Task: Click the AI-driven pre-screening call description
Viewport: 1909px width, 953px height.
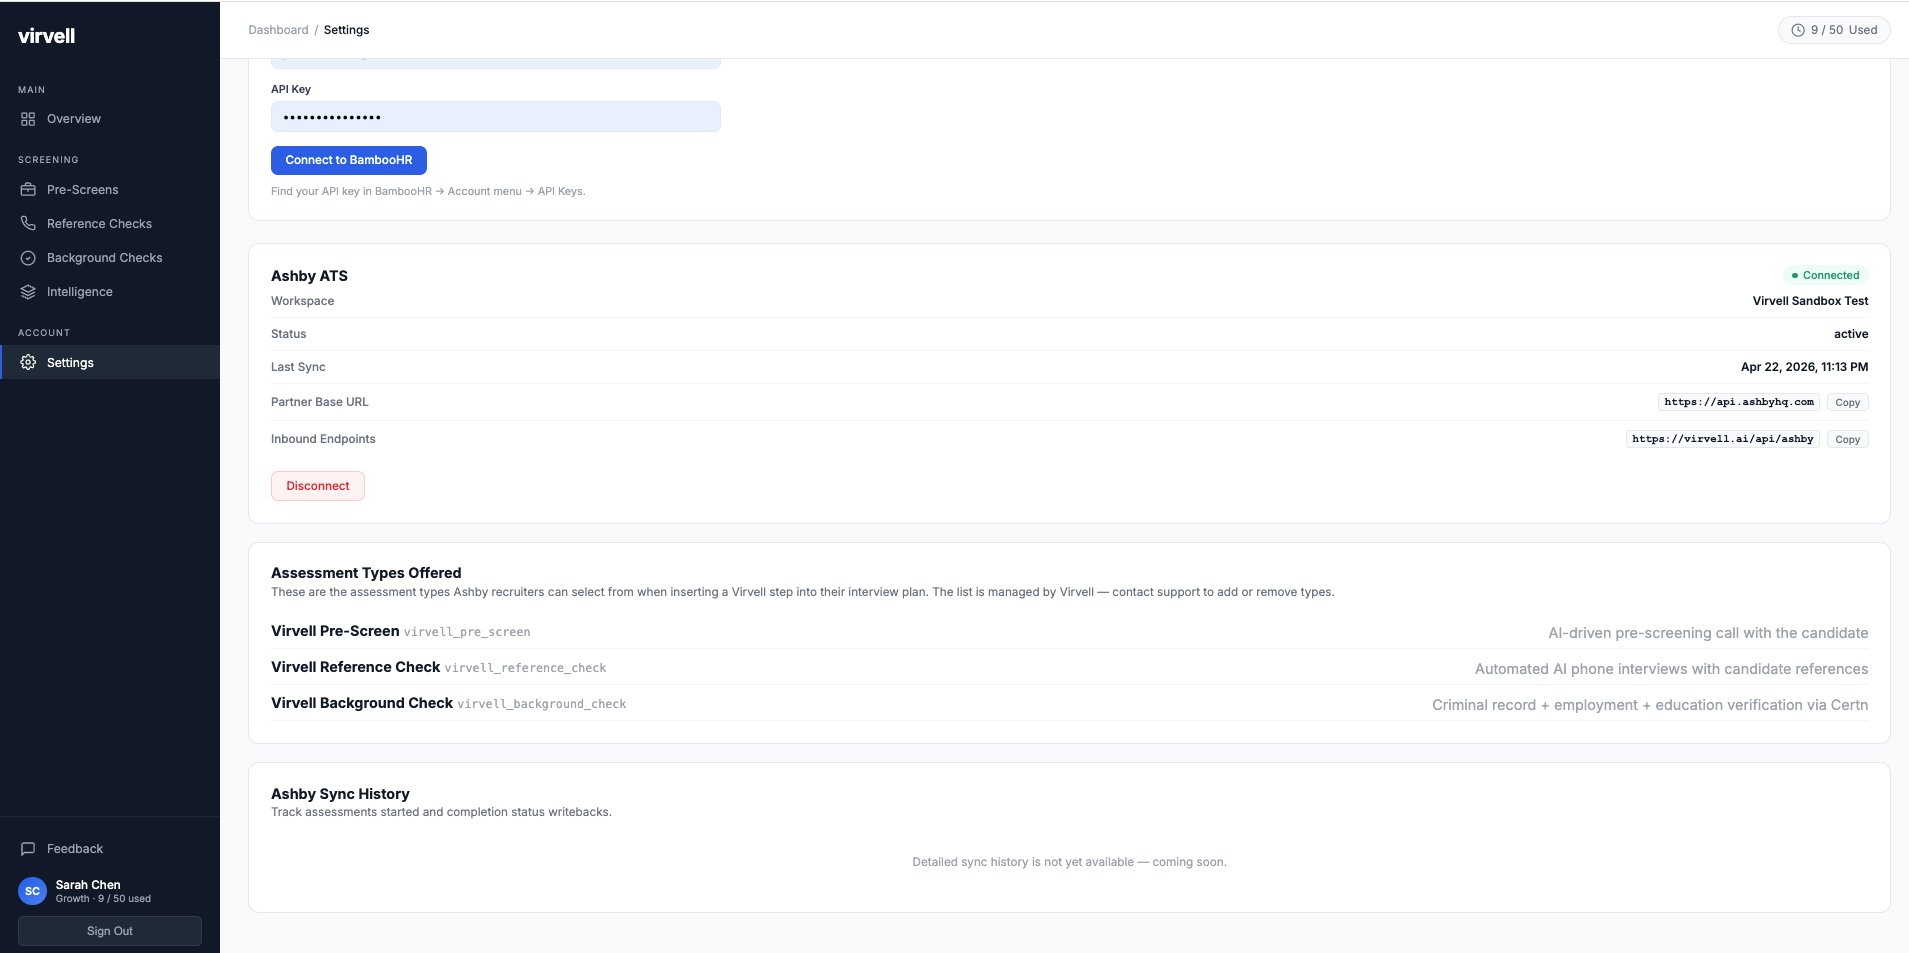Action: coord(1708,633)
